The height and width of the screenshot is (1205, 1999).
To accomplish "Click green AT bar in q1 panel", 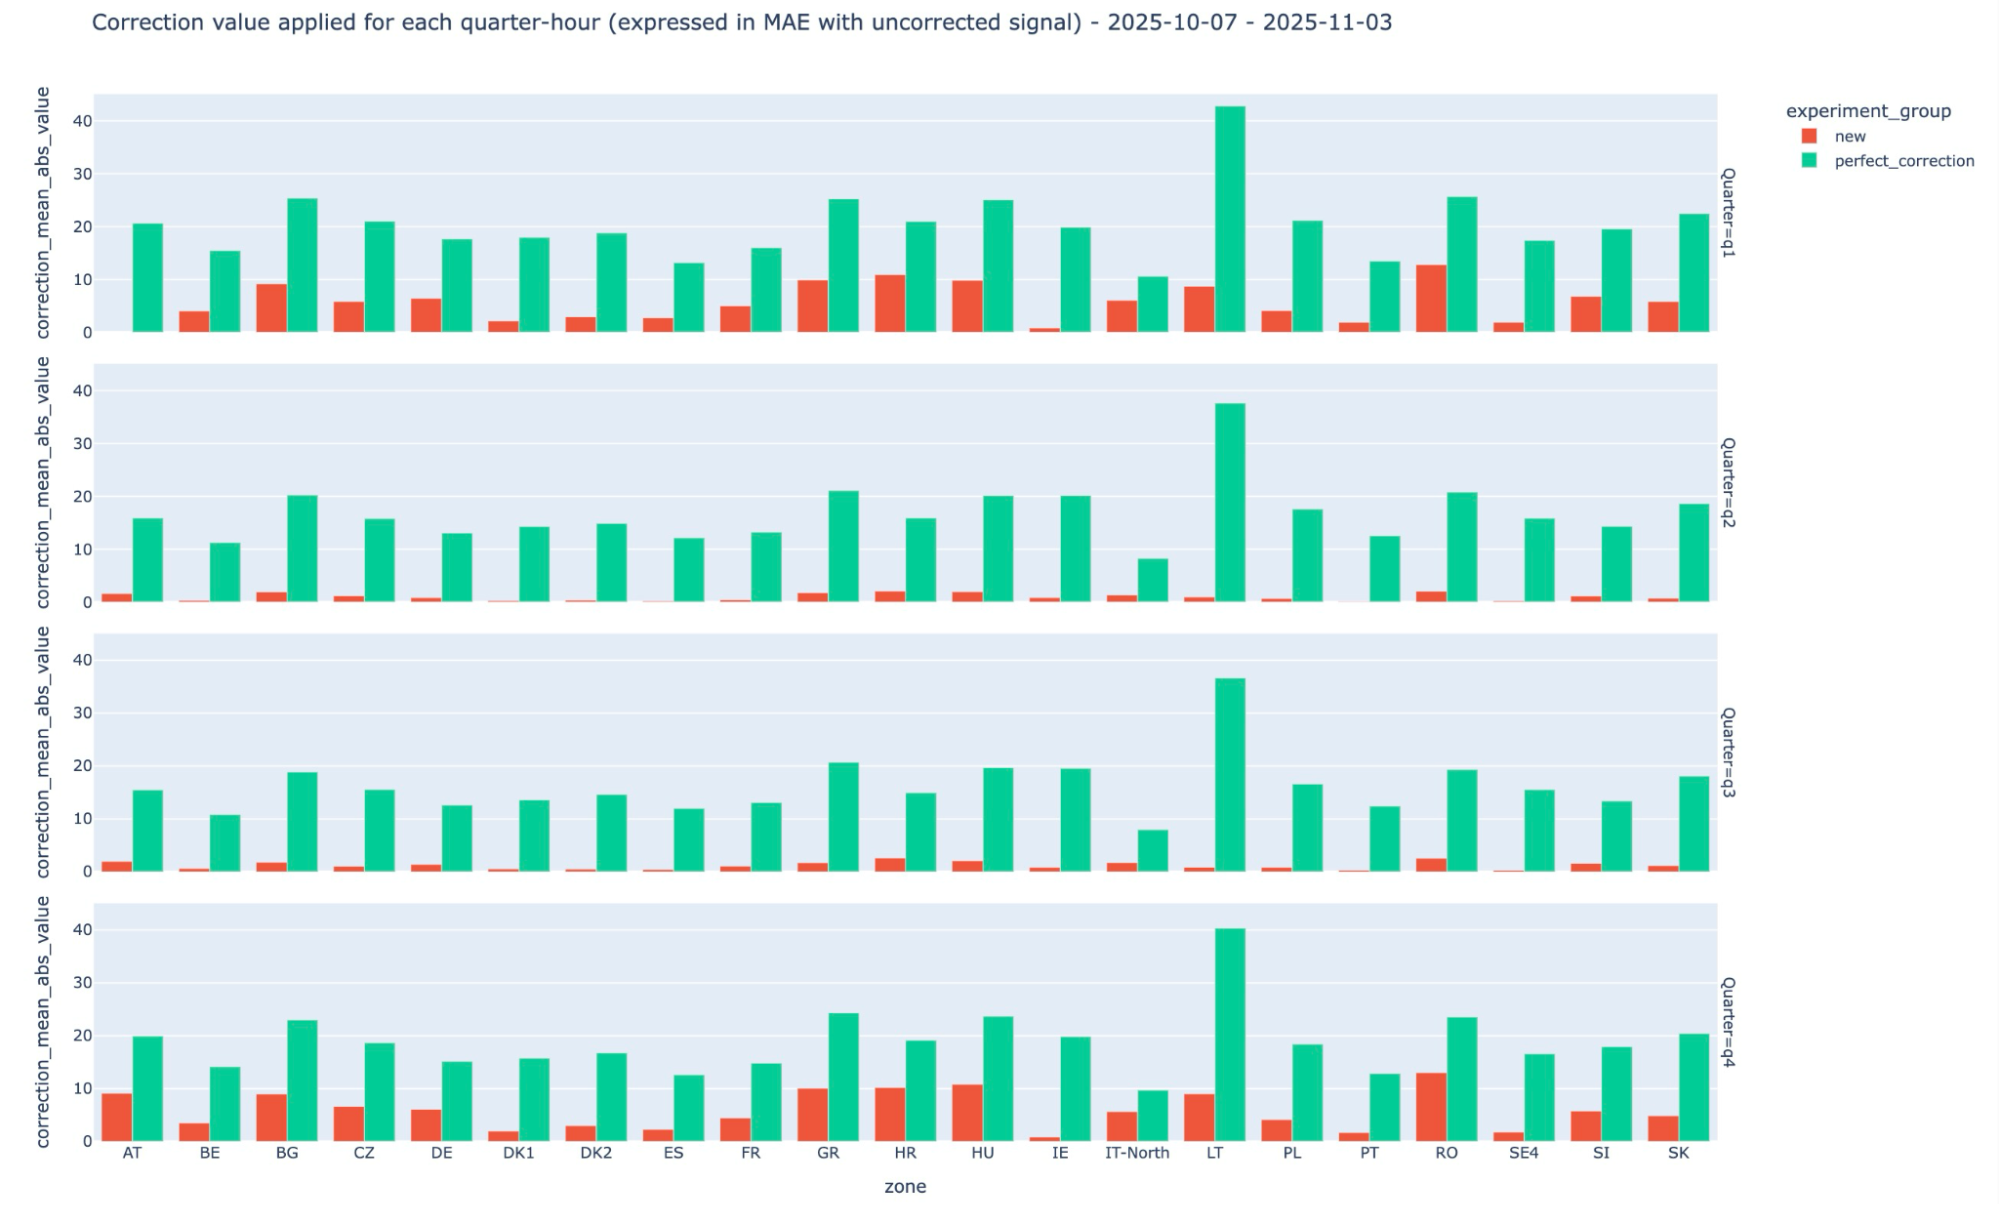I will pos(147,278).
